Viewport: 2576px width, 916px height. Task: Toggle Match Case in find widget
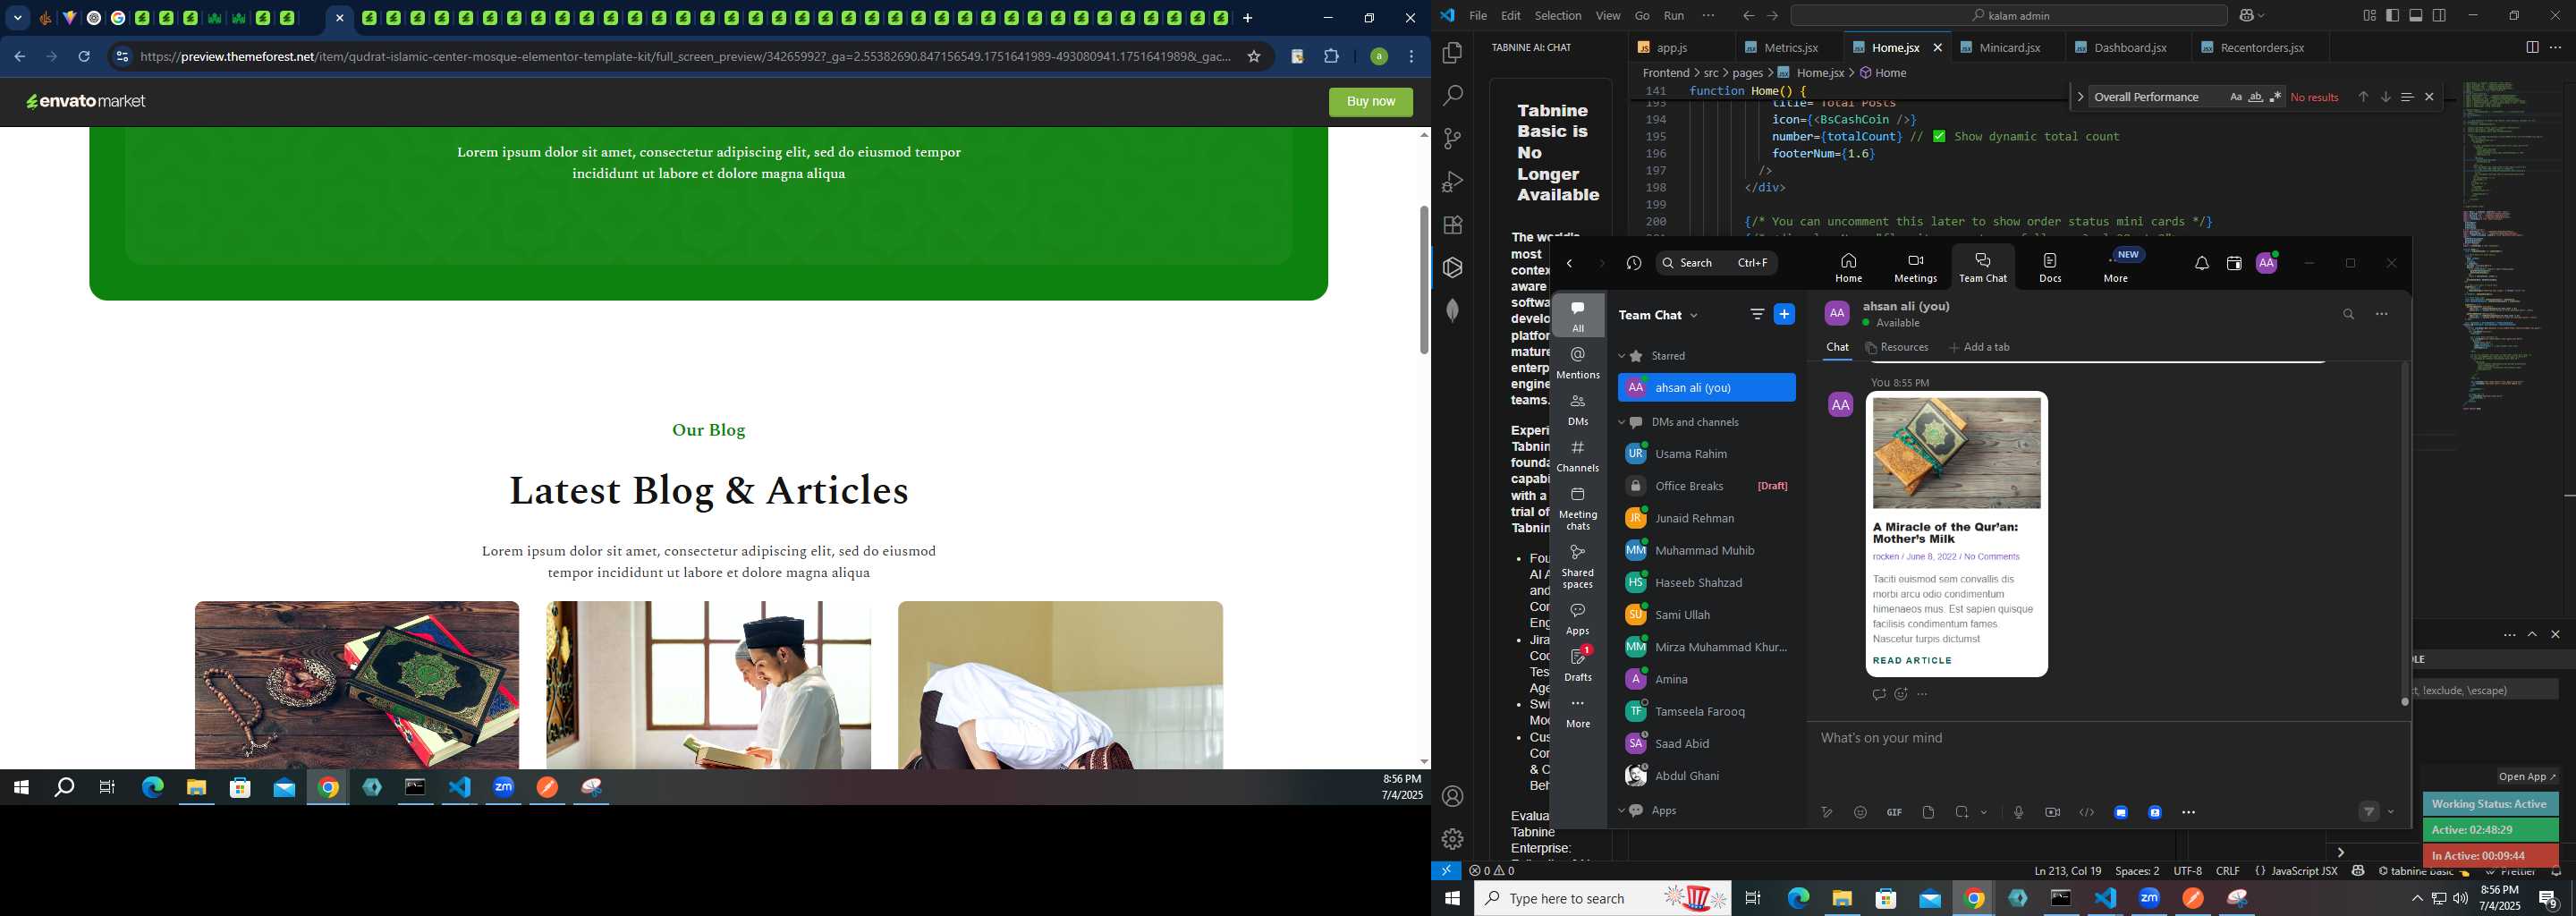point(2235,97)
